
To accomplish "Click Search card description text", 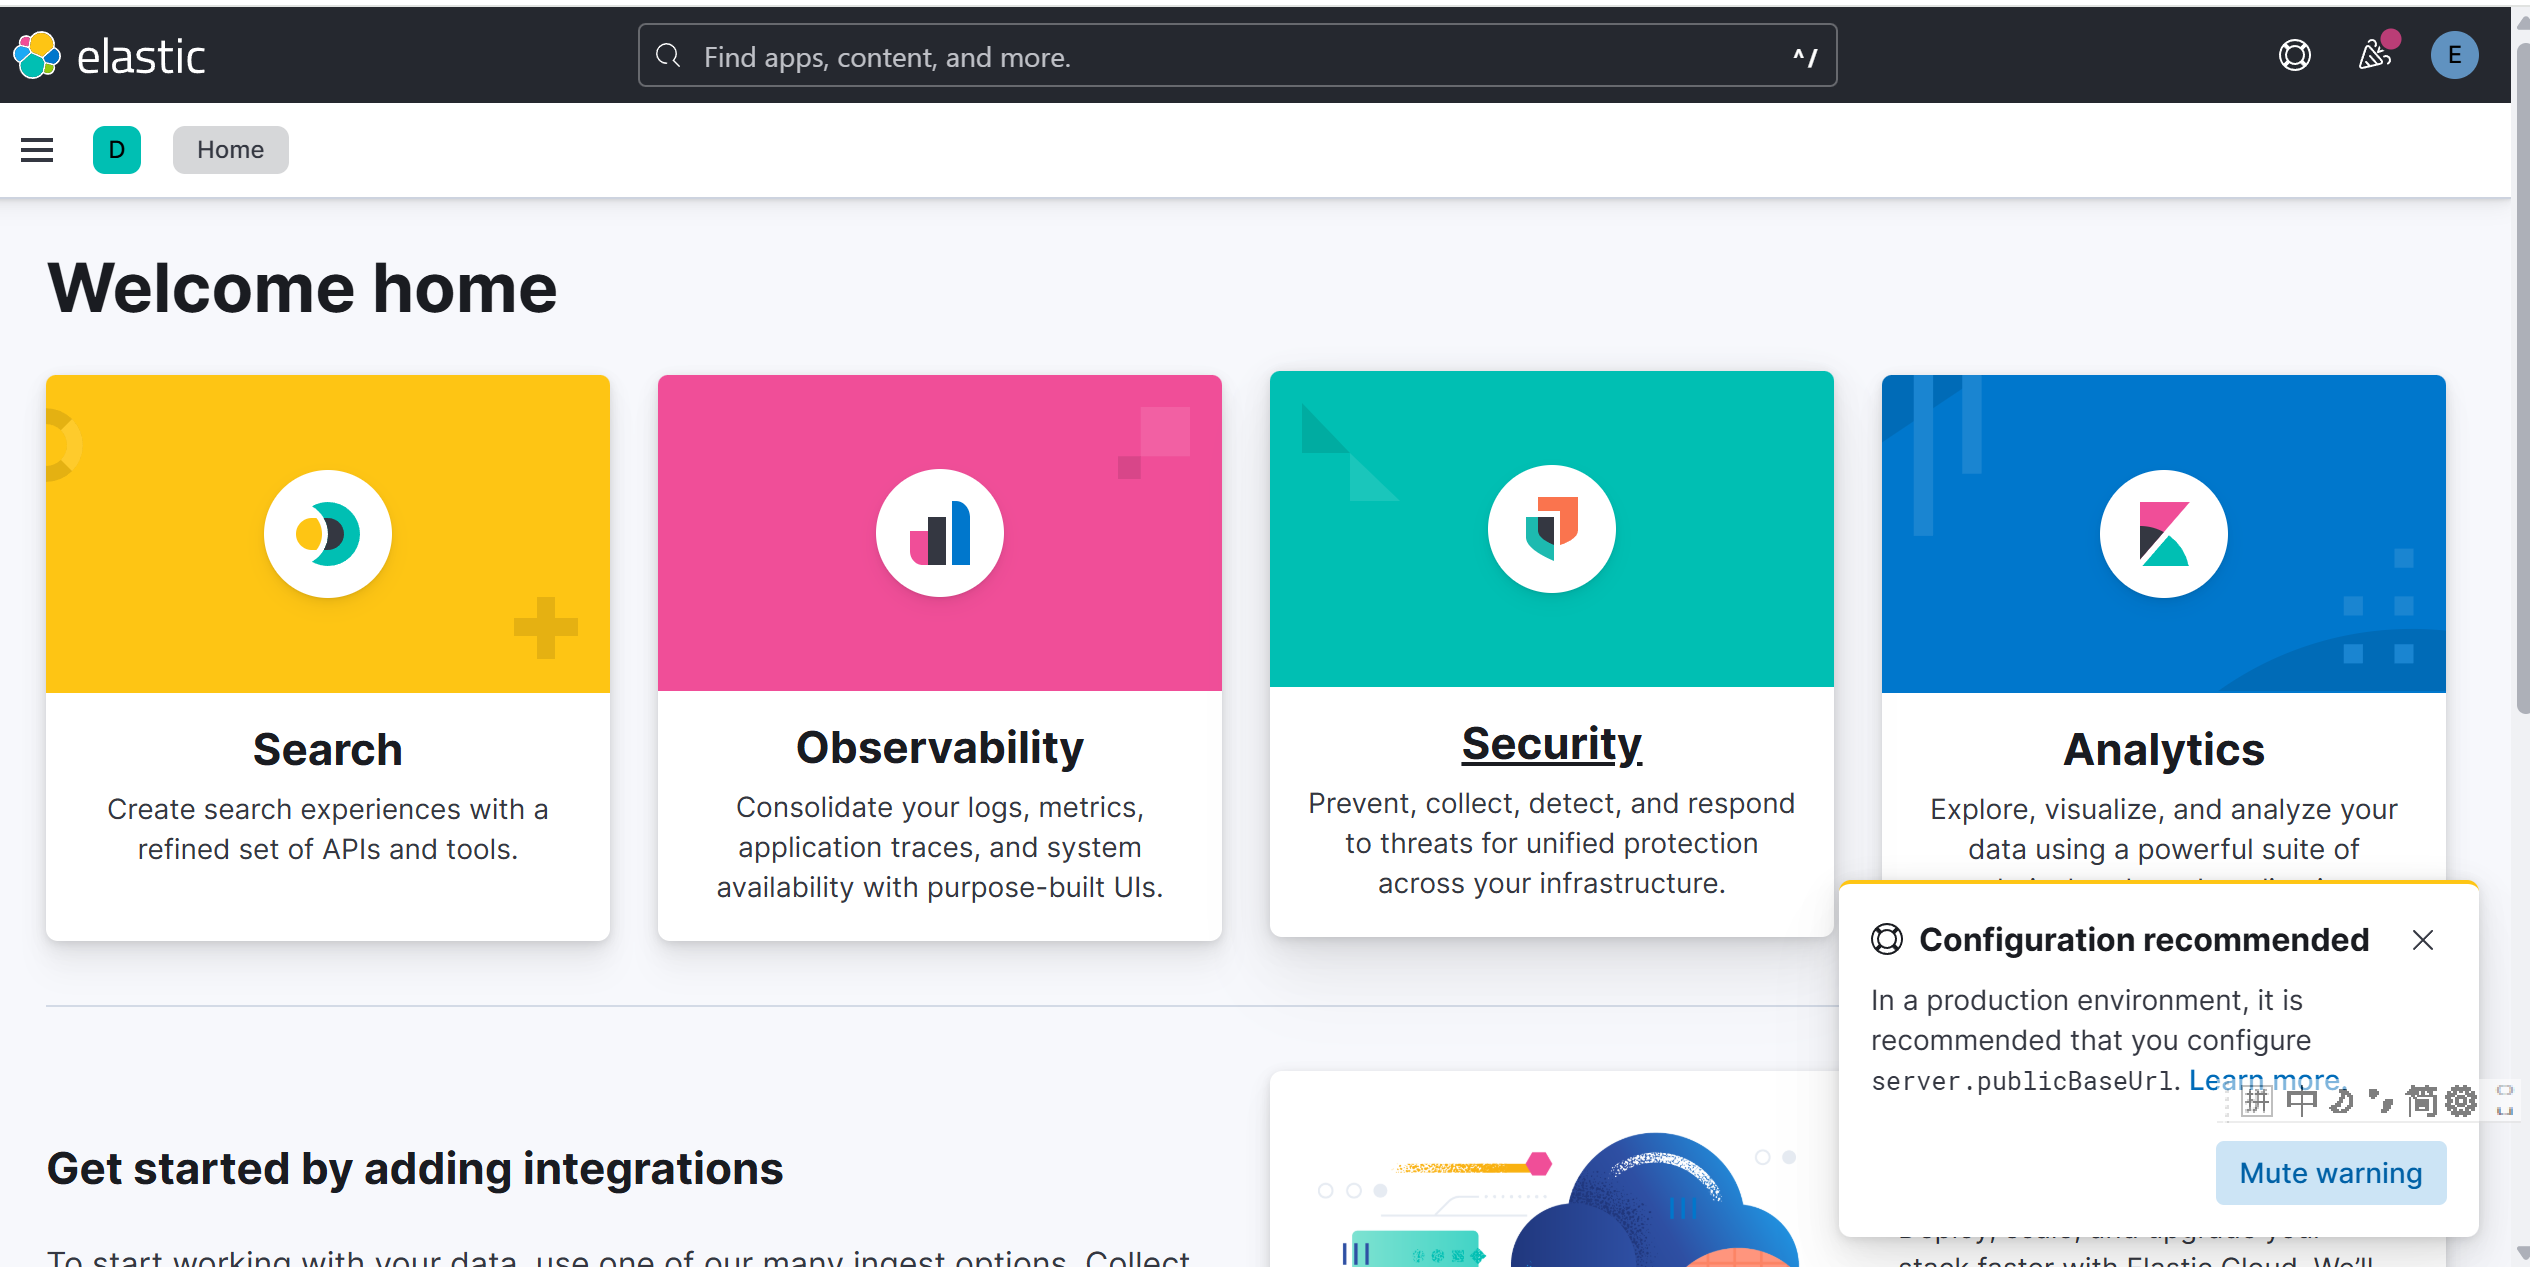I will point(328,829).
